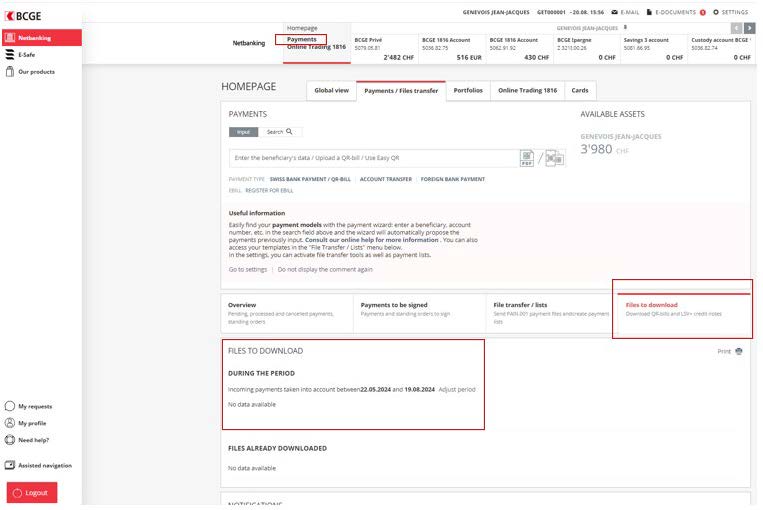Click the beneficiary data input field
The height and width of the screenshot is (510, 763).
coord(374,158)
